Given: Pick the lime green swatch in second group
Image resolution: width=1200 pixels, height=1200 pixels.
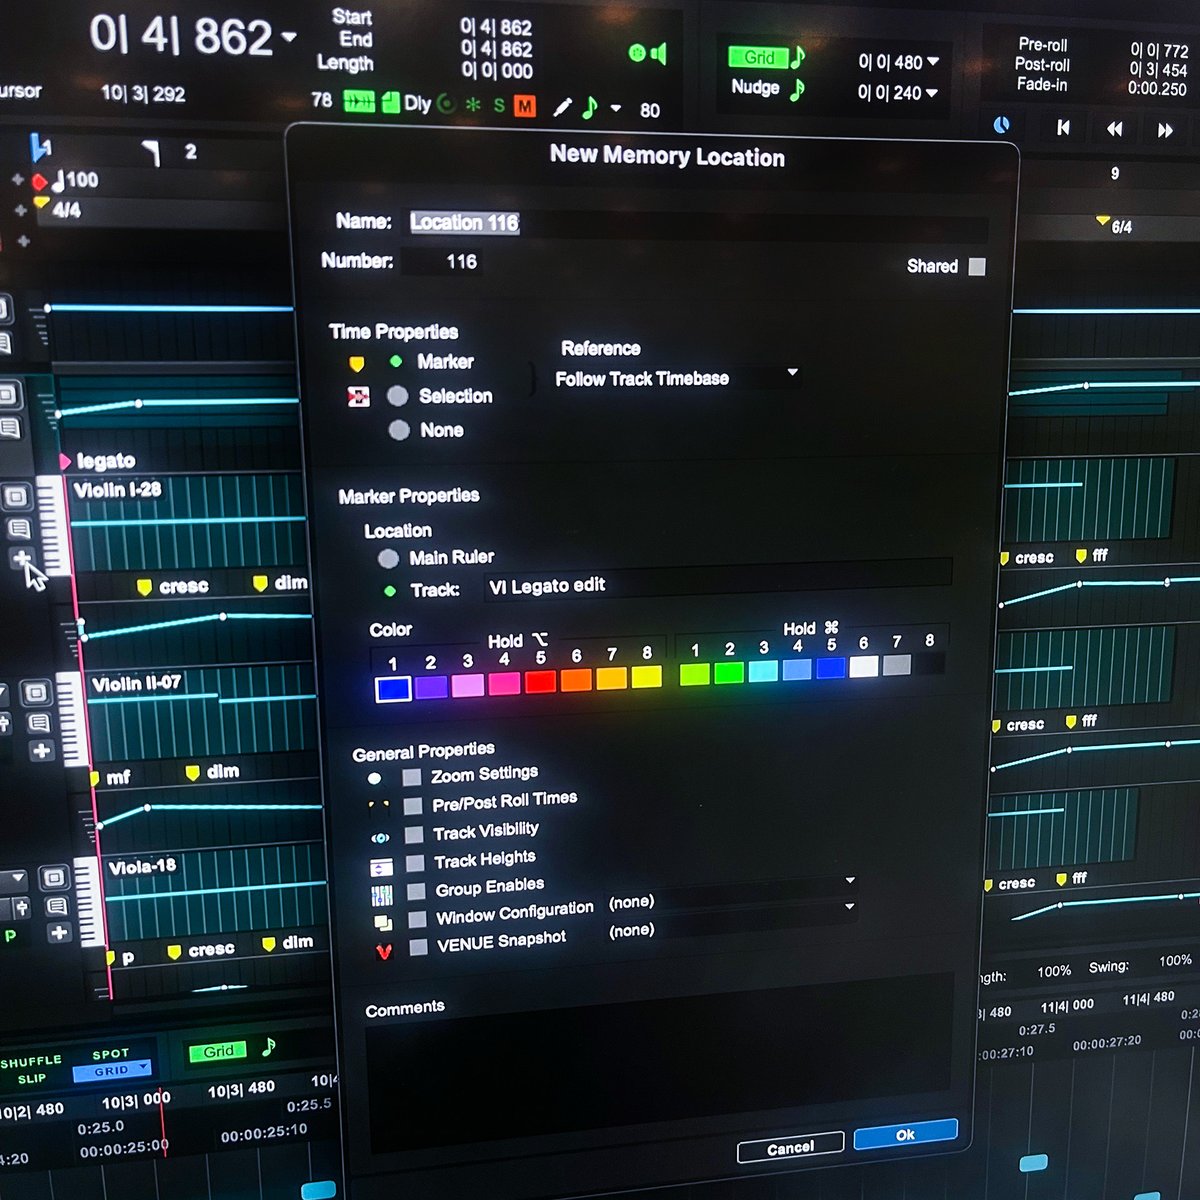Looking at the screenshot, I should point(694,675).
